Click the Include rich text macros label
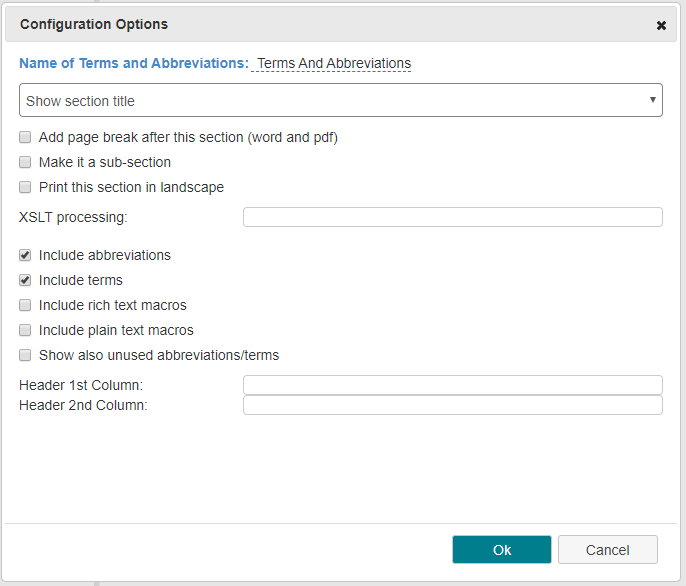 pyautogui.click(x=112, y=305)
